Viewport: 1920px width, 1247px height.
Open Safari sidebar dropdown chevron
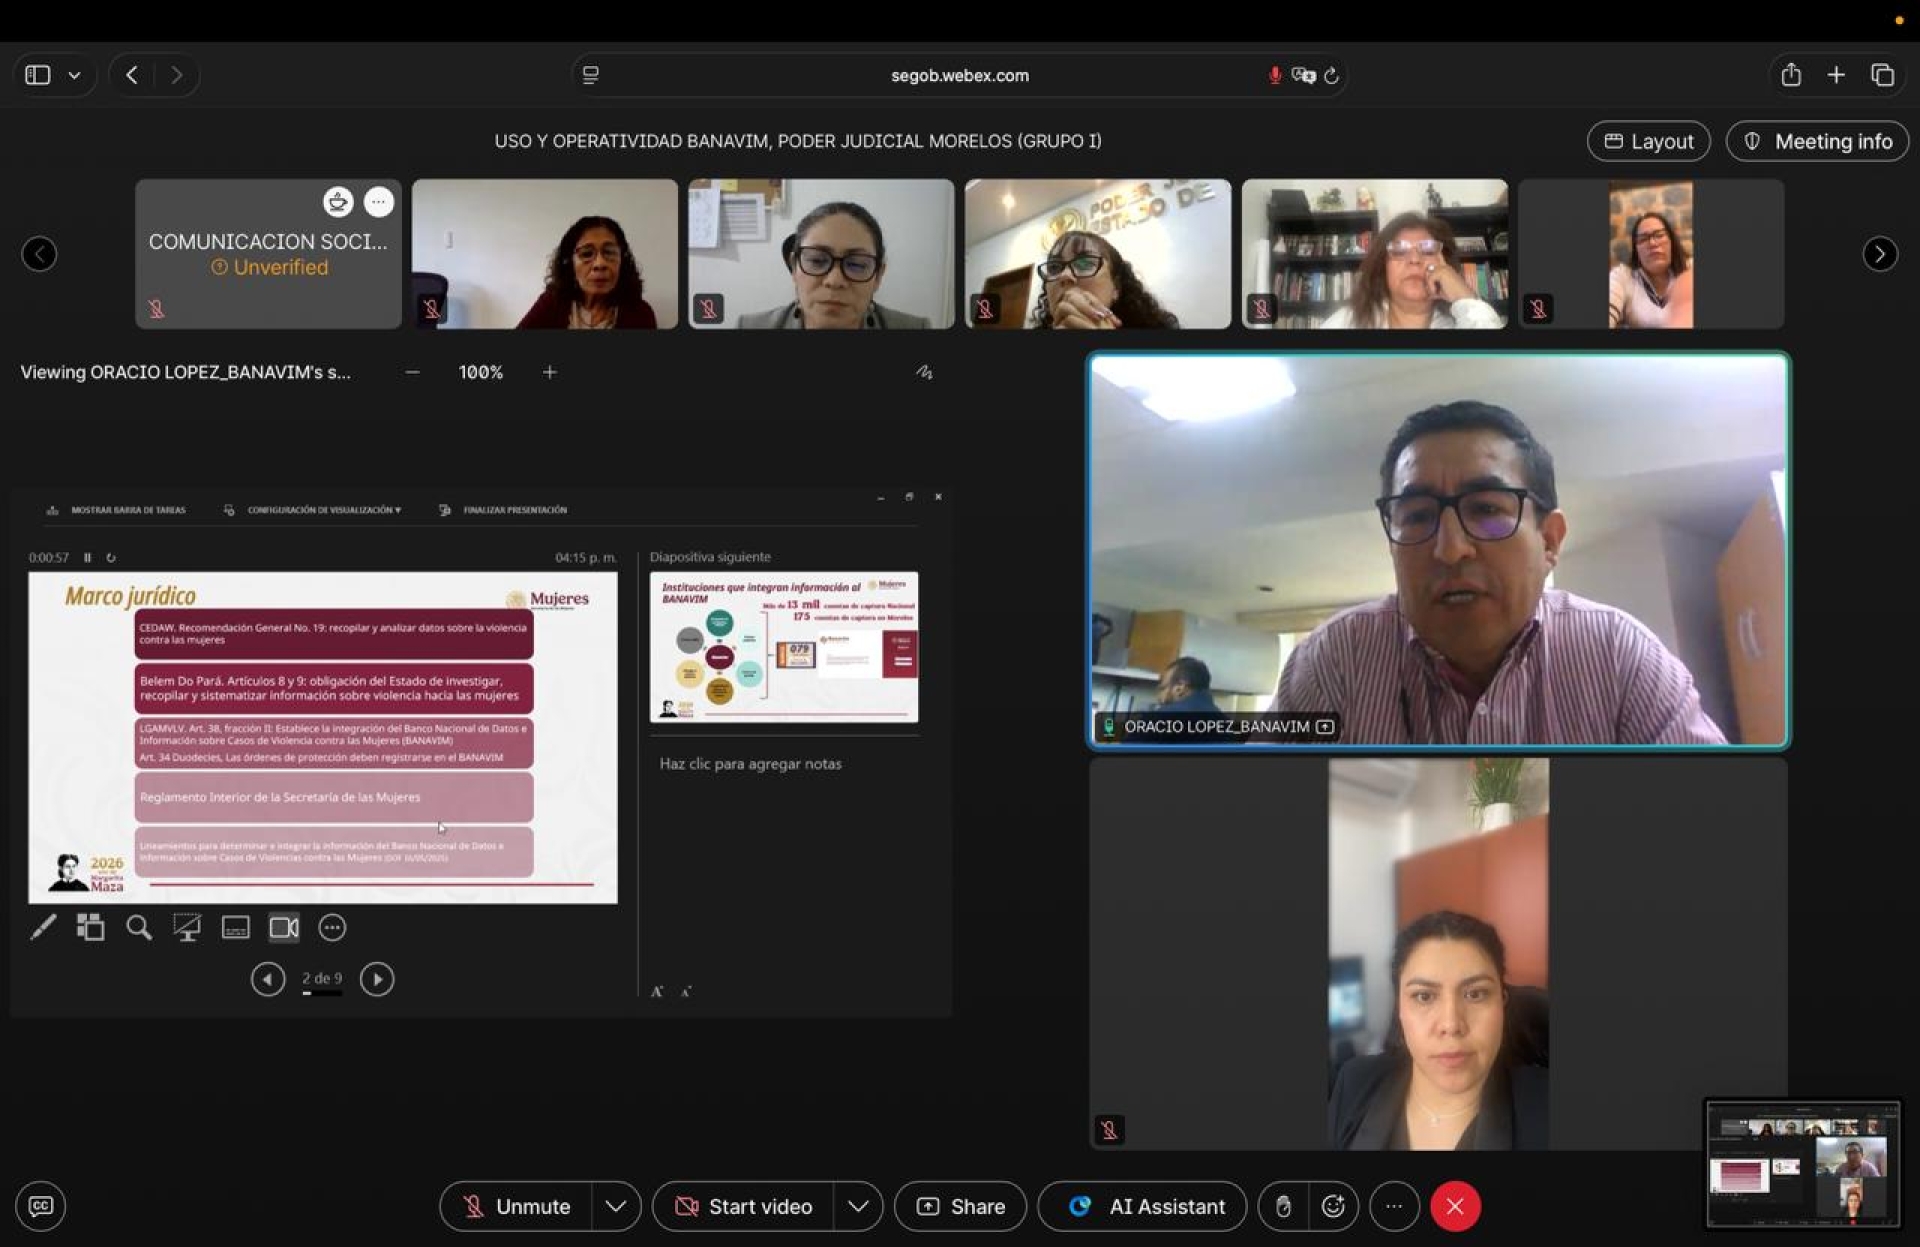pos(74,75)
